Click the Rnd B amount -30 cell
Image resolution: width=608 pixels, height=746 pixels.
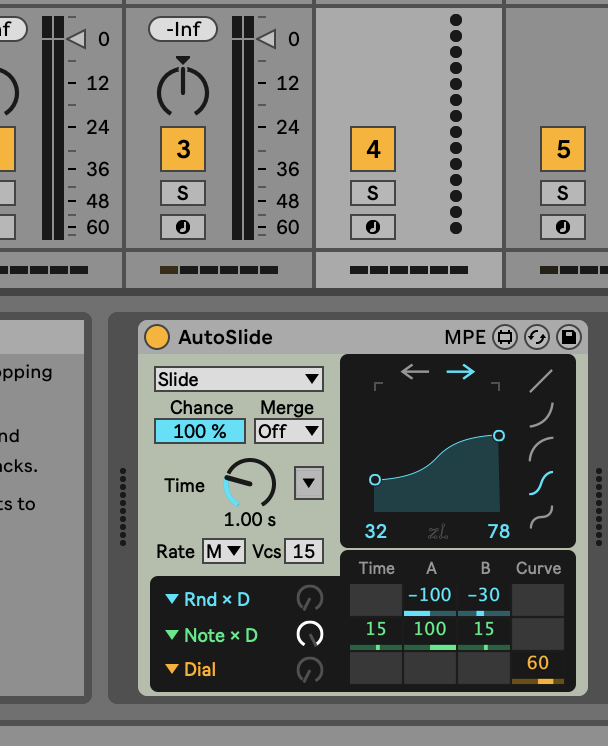(x=484, y=599)
